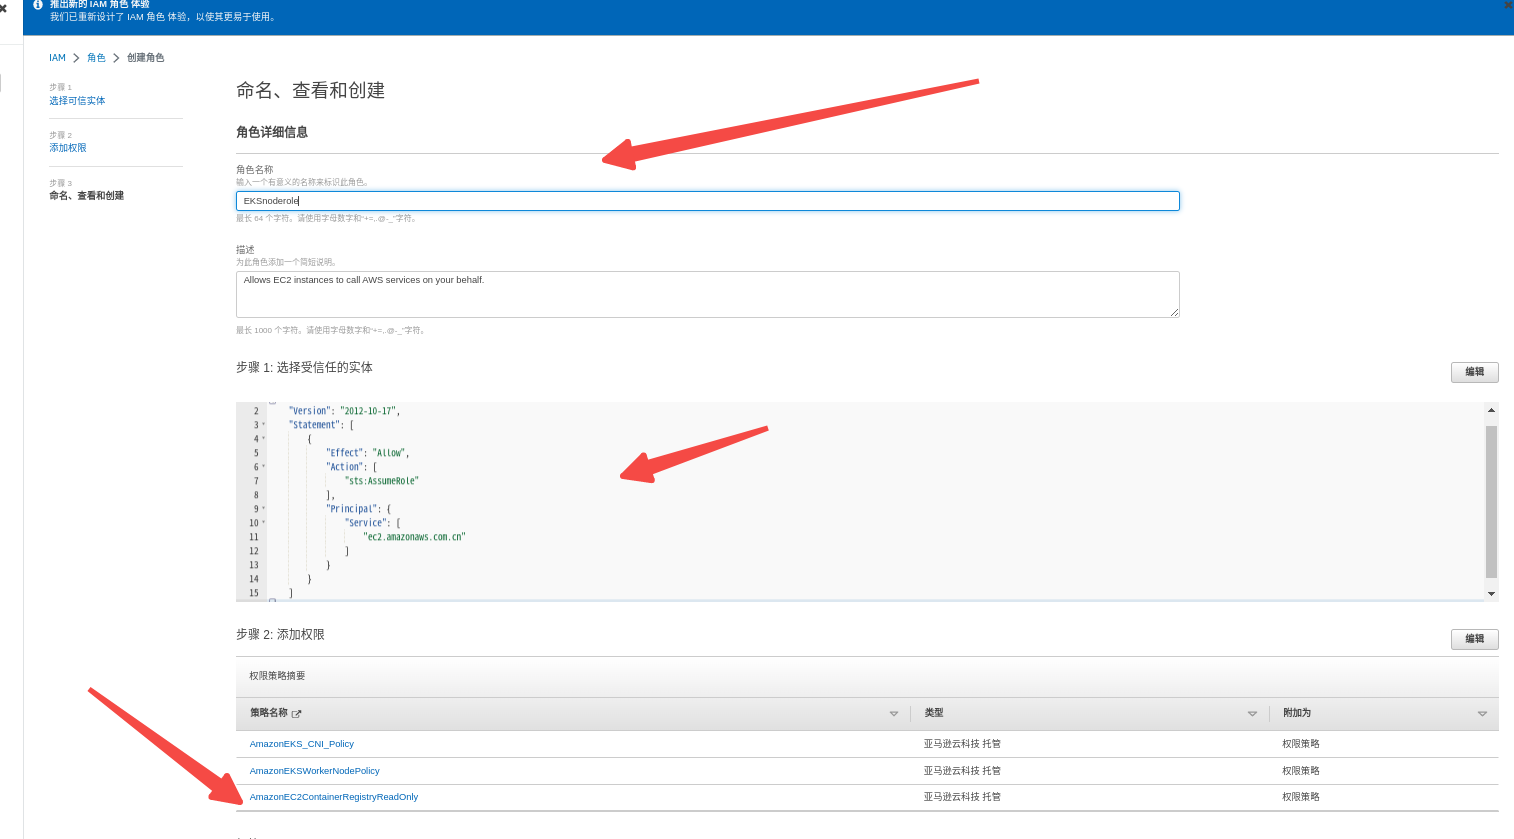Open the 角色 breadcrumb link
This screenshot has height=839, width=1514.
click(96, 58)
